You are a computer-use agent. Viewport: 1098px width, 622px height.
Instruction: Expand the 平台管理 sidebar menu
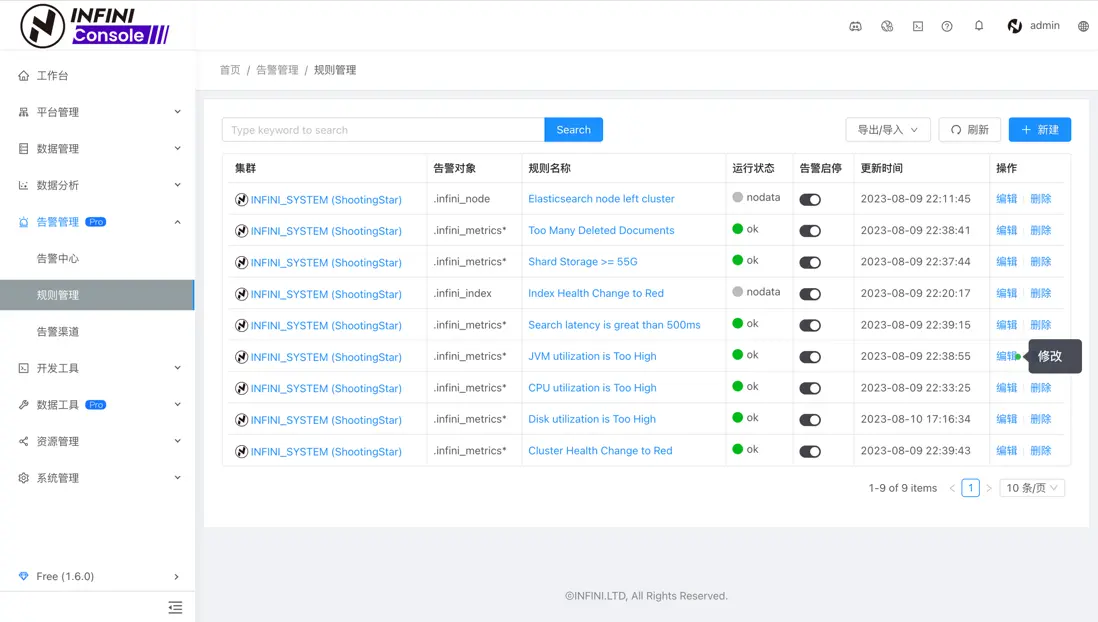tap(98, 112)
